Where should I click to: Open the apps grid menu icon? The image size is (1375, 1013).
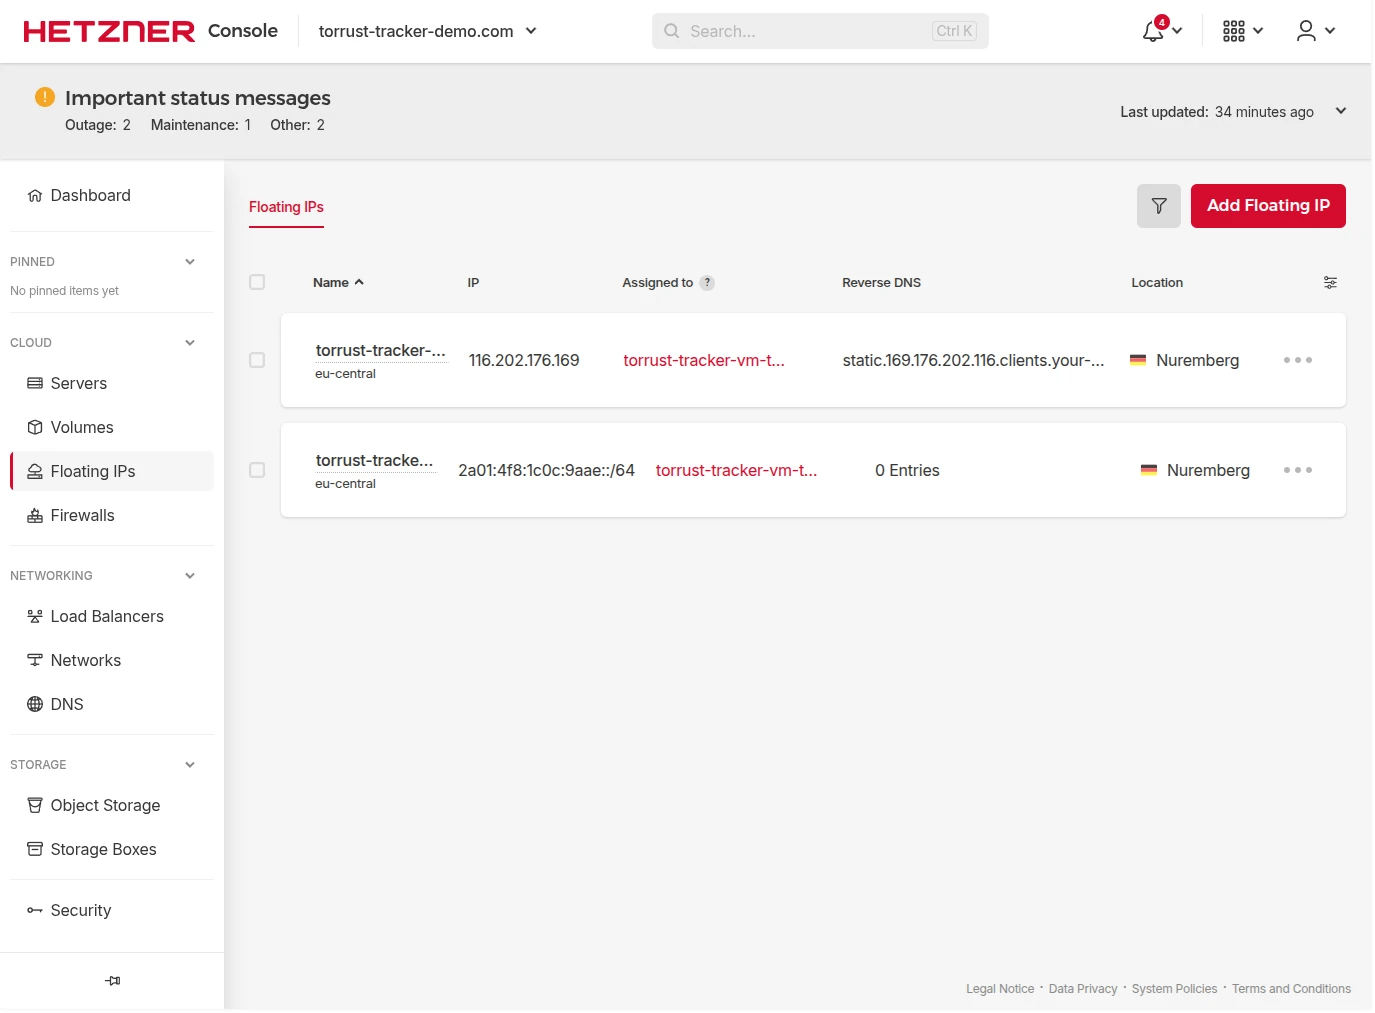coord(1234,31)
